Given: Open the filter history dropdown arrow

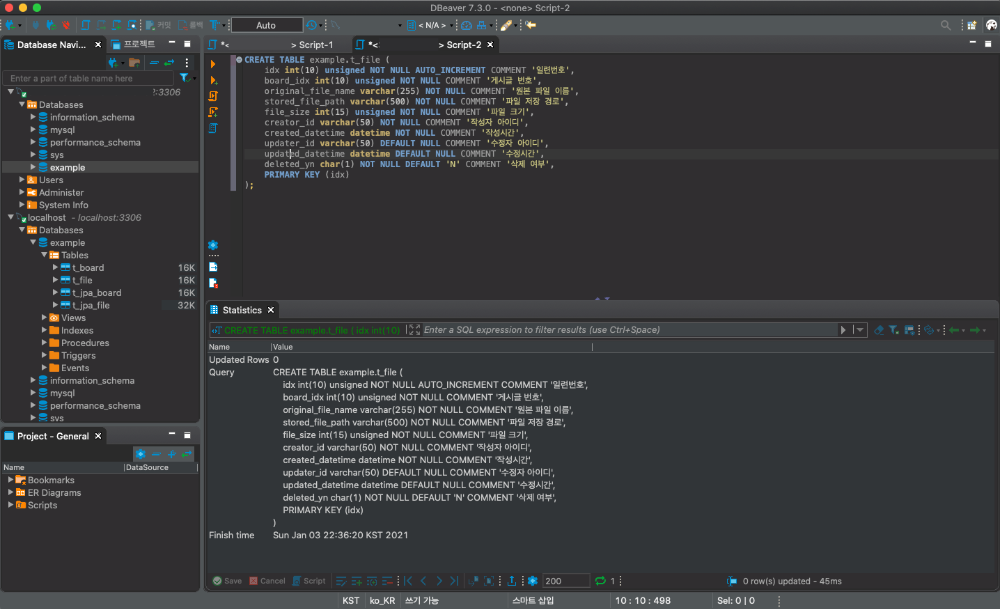Looking at the screenshot, I should [x=860, y=330].
